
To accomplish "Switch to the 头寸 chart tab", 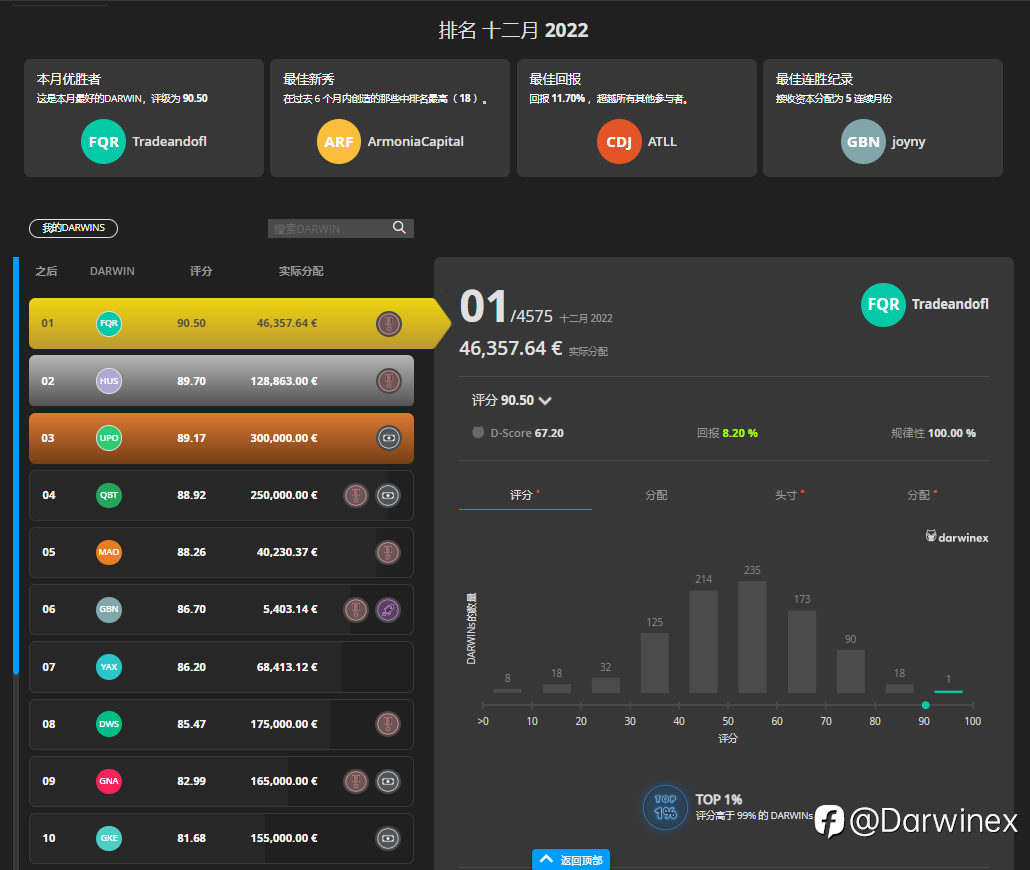I will click(787, 495).
